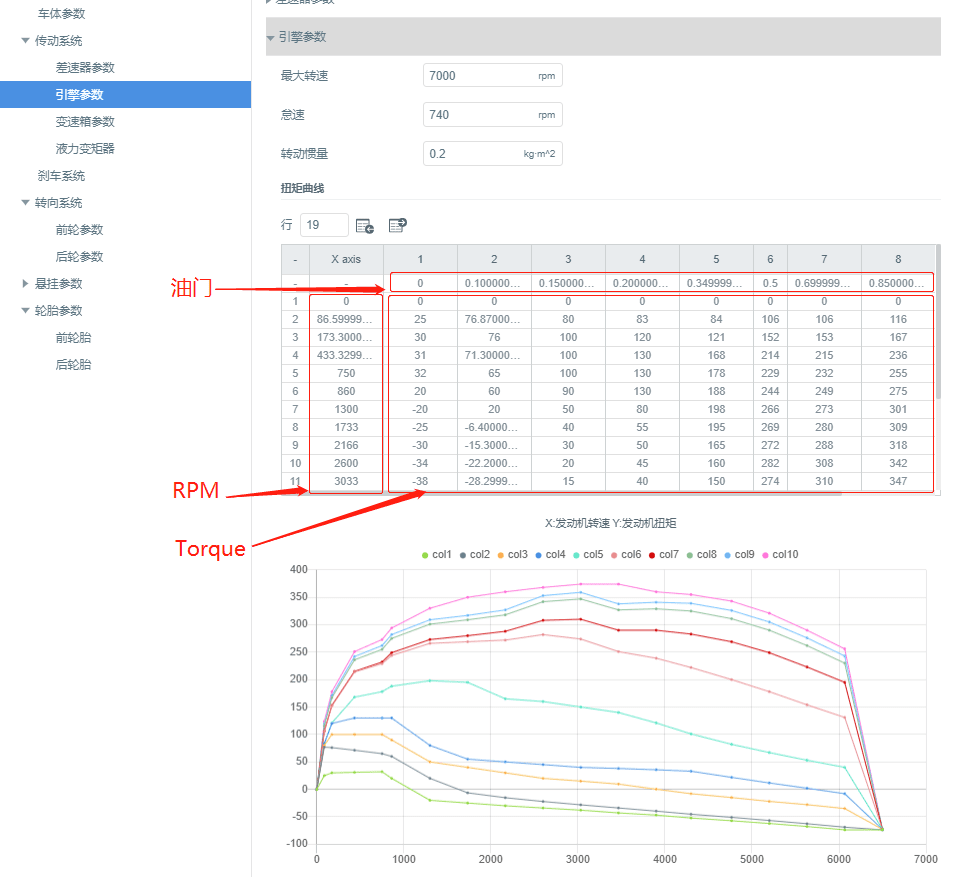Collapse the 引擎参数 section header
Viewport: 953px width, 877px height.
coord(603,37)
